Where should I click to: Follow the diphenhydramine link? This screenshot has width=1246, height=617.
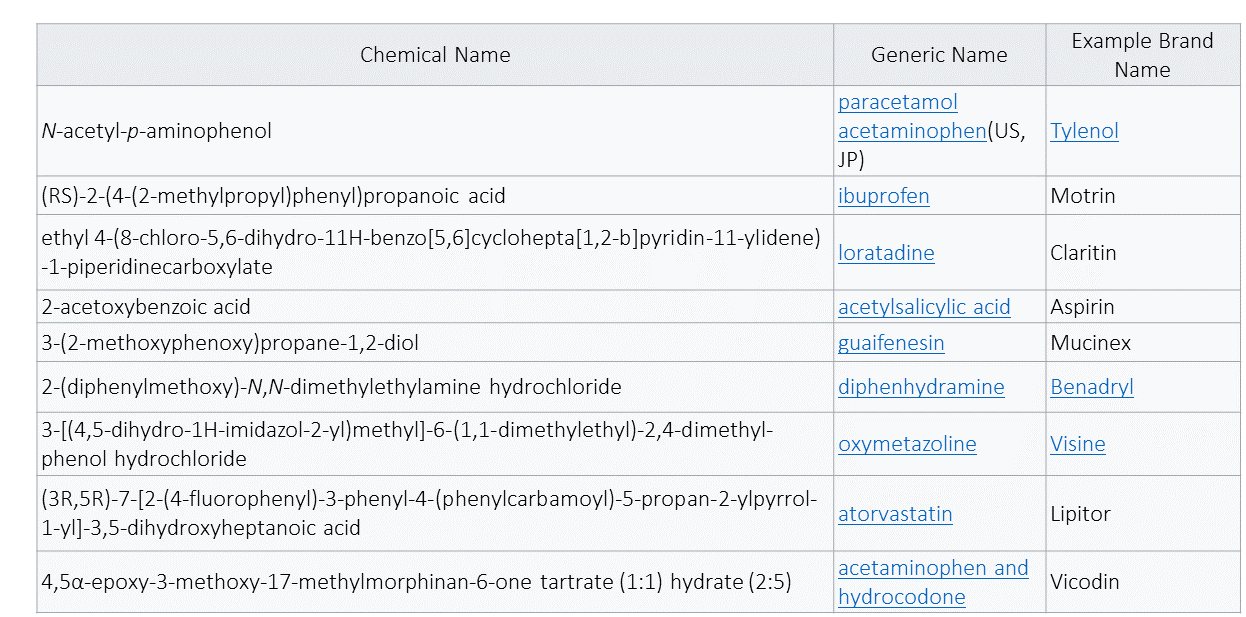[x=921, y=387]
